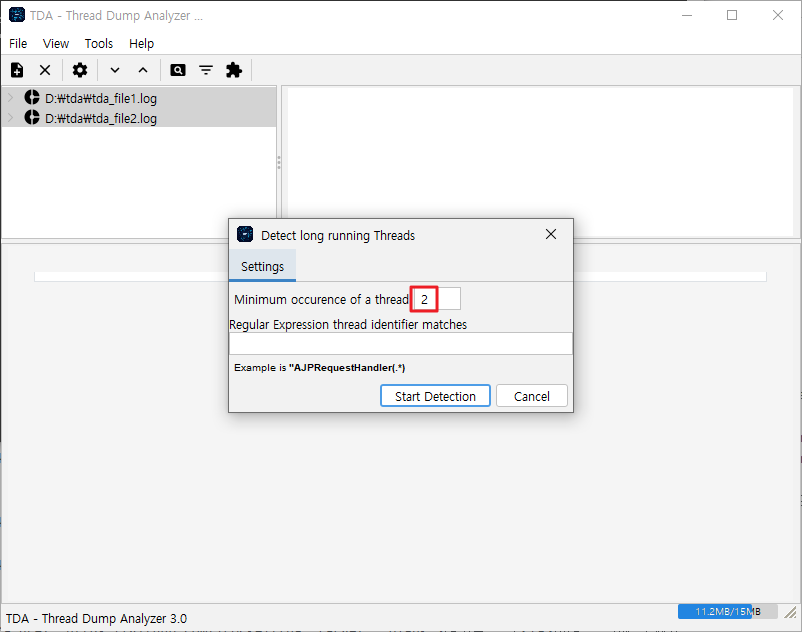
Task: Select the Settings tab in the dialog
Action: [262, 267]
